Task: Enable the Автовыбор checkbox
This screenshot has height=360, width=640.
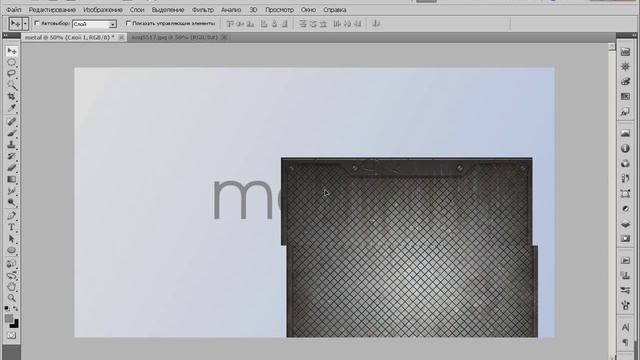Action: click(37, 23)
